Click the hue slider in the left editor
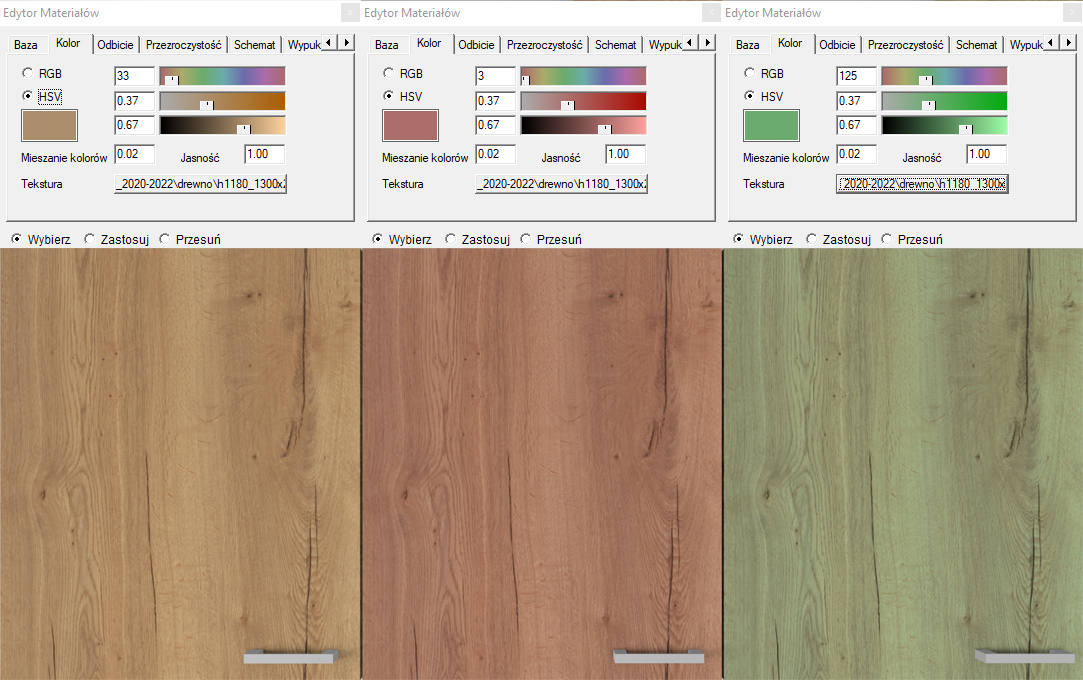1083x680 pixels. 222,76
